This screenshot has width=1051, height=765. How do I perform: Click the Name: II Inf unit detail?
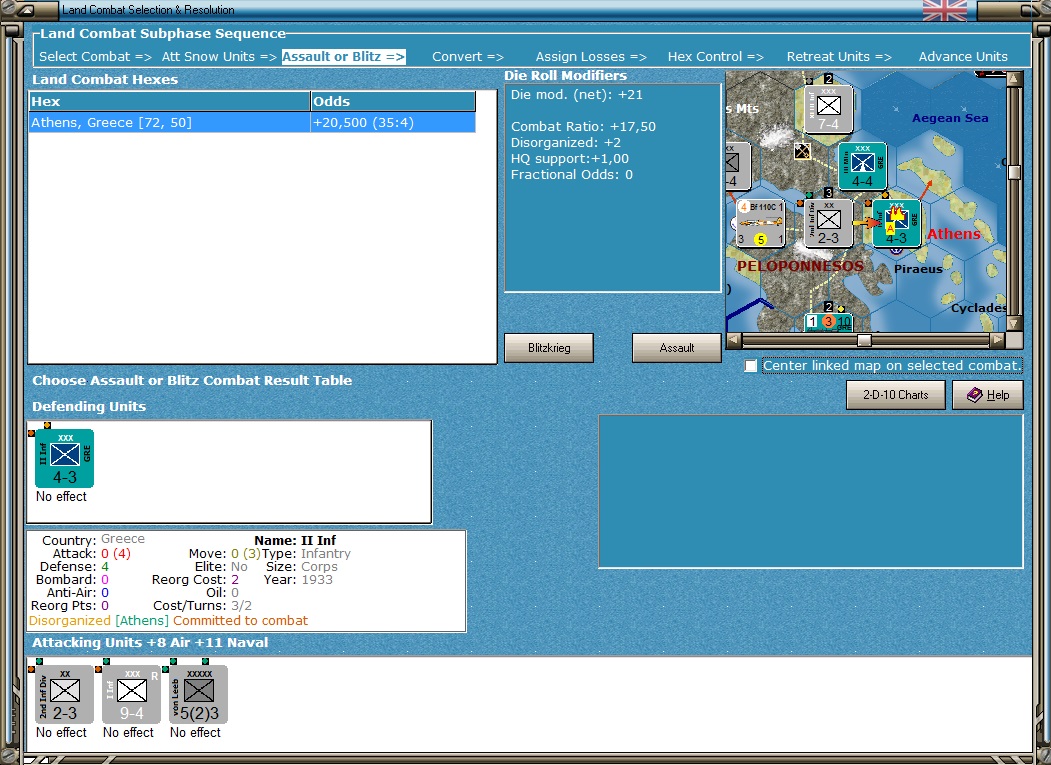coord(295,540)
